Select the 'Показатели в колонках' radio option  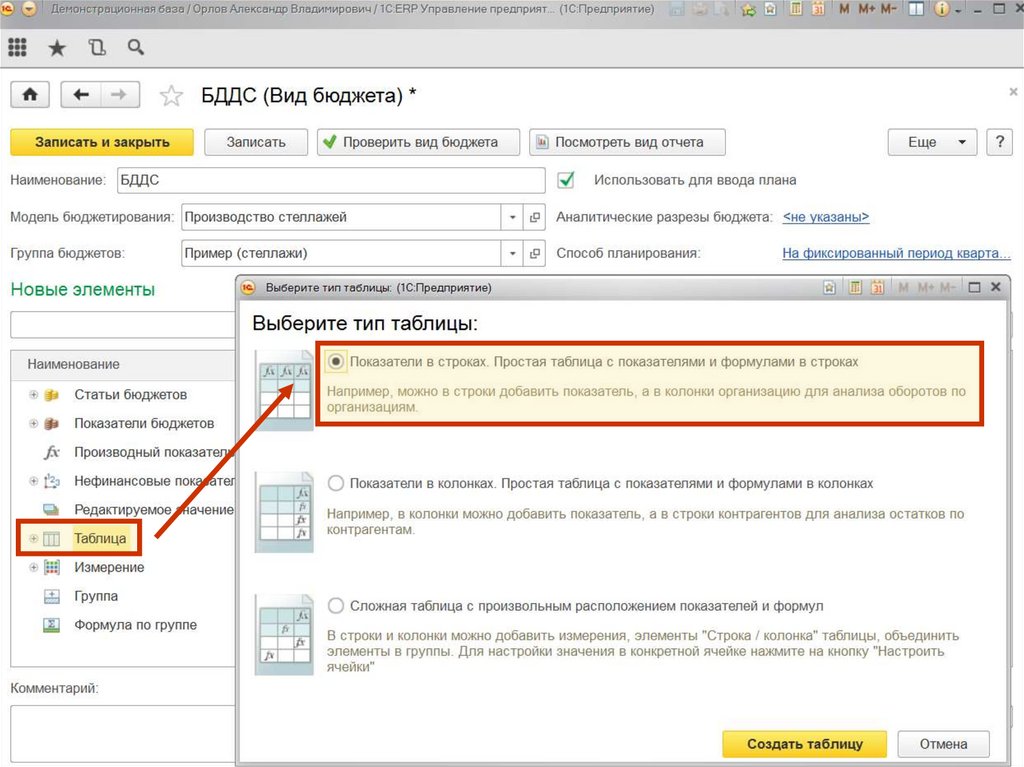pos(336,484)
